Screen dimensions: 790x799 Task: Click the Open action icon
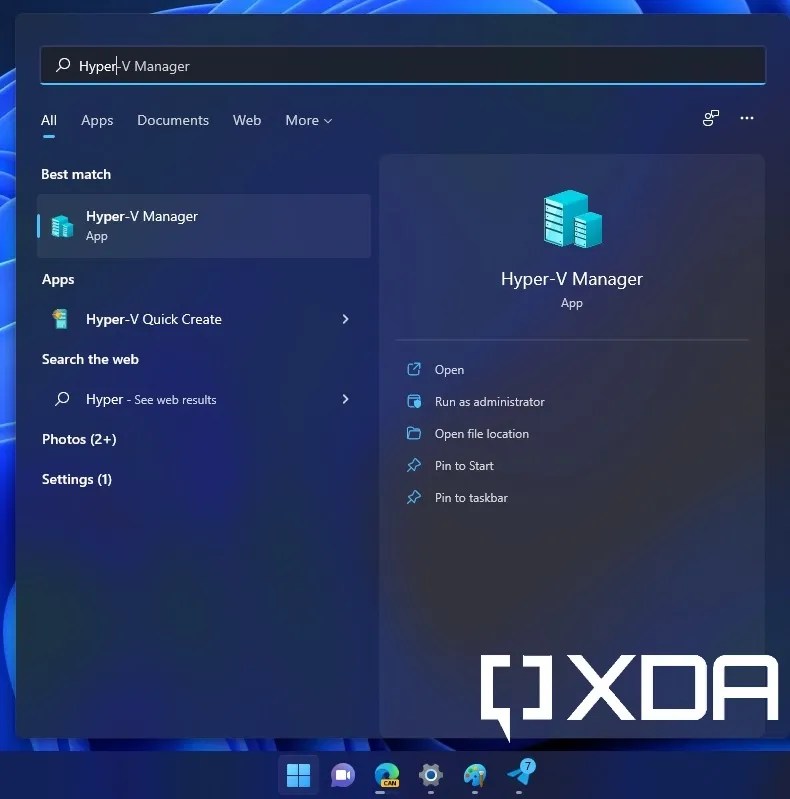(x=414, y=369)
